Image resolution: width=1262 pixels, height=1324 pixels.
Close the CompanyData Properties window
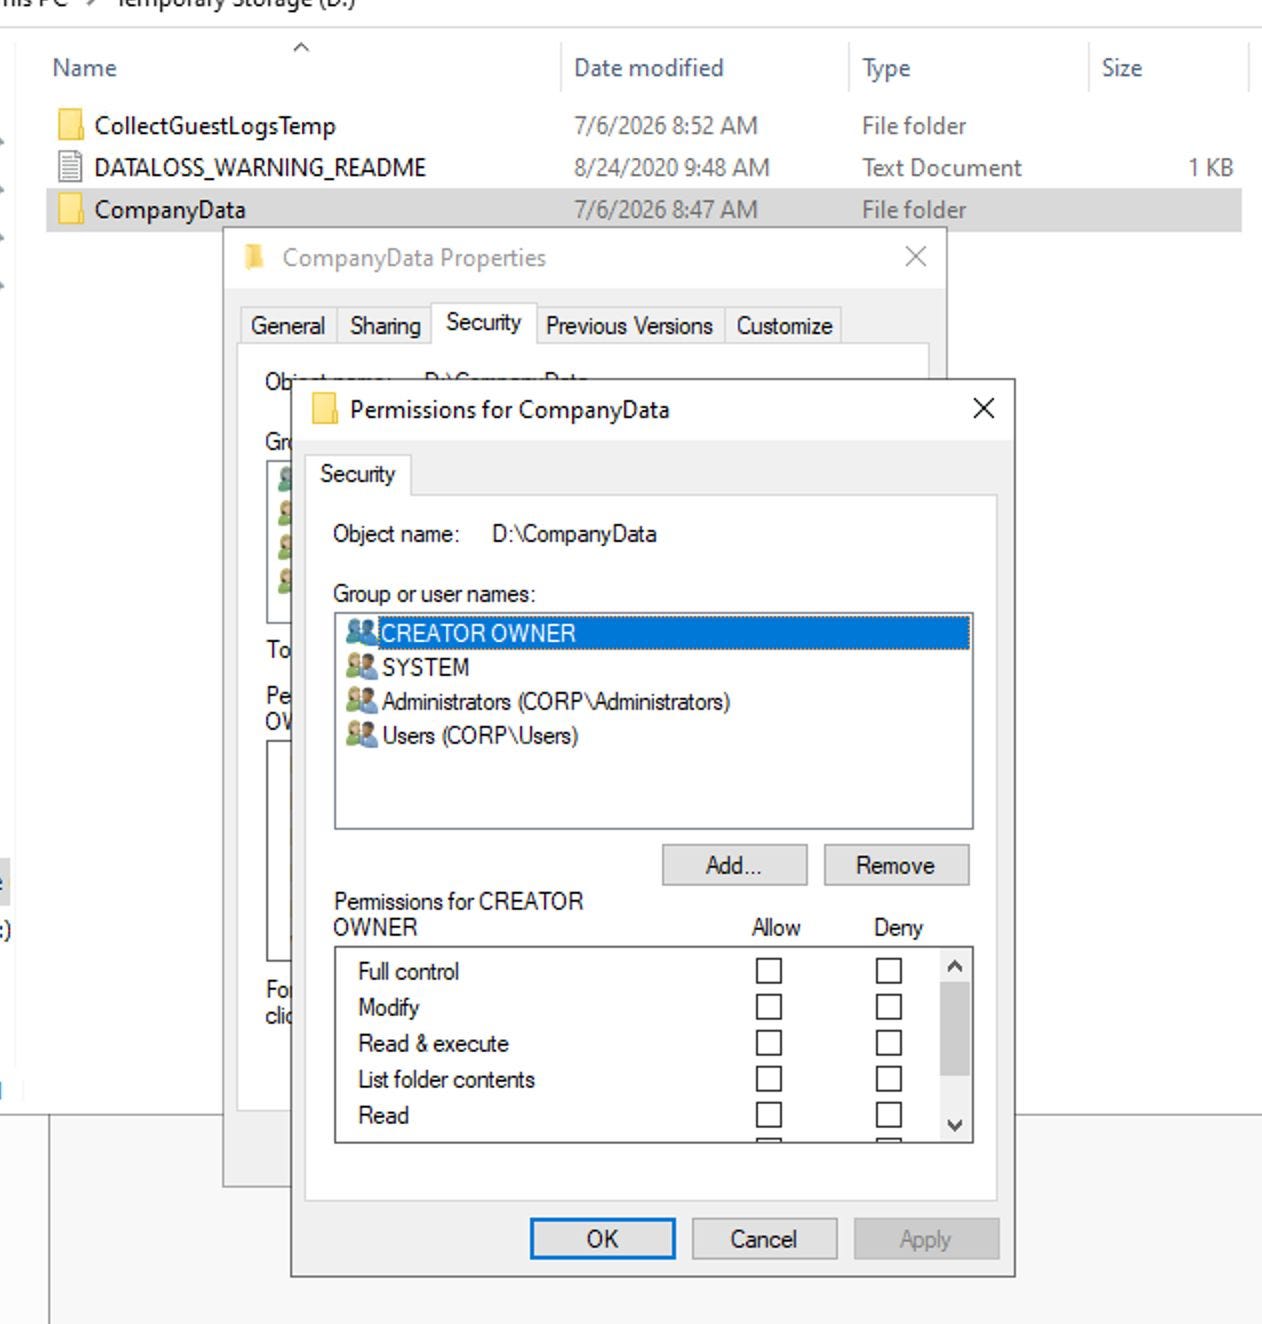(915, 257)
